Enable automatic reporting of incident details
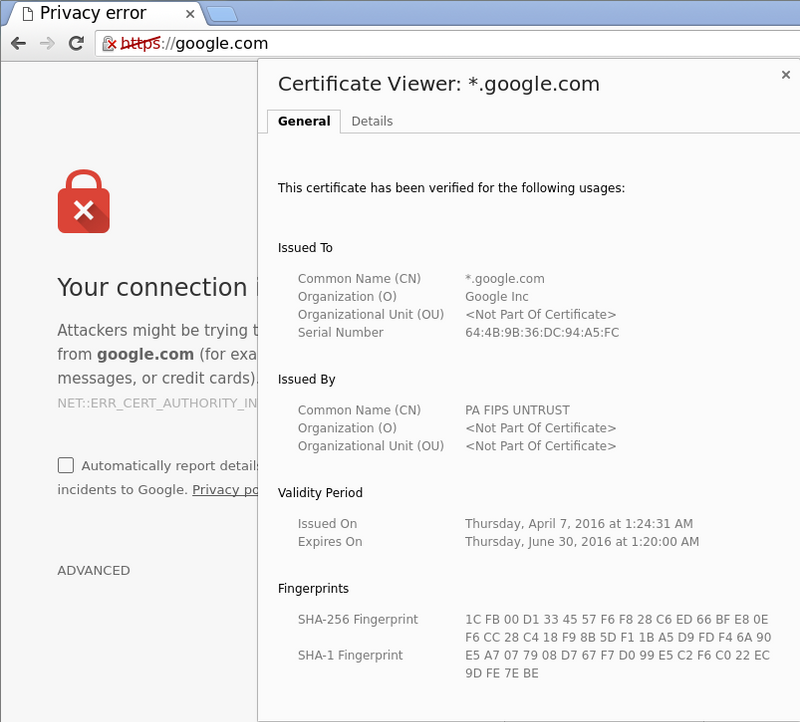The width and height of the screenshot is (800, 722). click(x=66, y=465)
